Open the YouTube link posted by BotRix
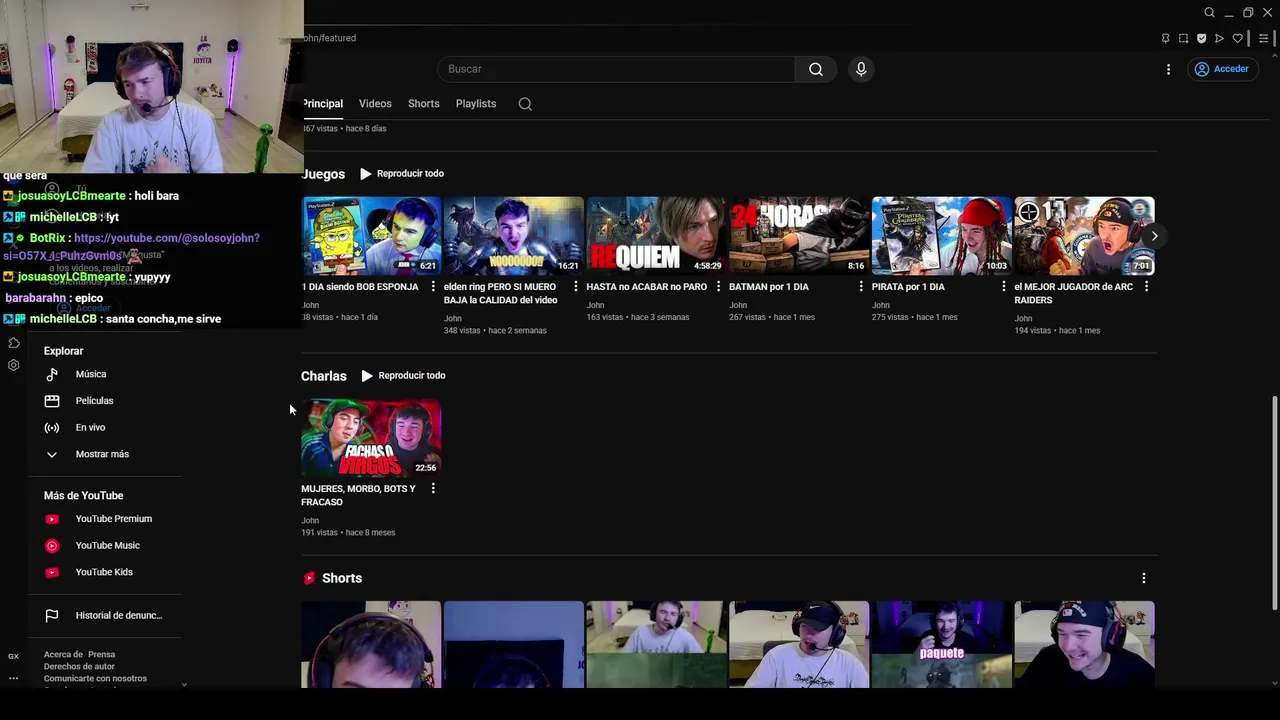1280x720 pixels. 133,247
